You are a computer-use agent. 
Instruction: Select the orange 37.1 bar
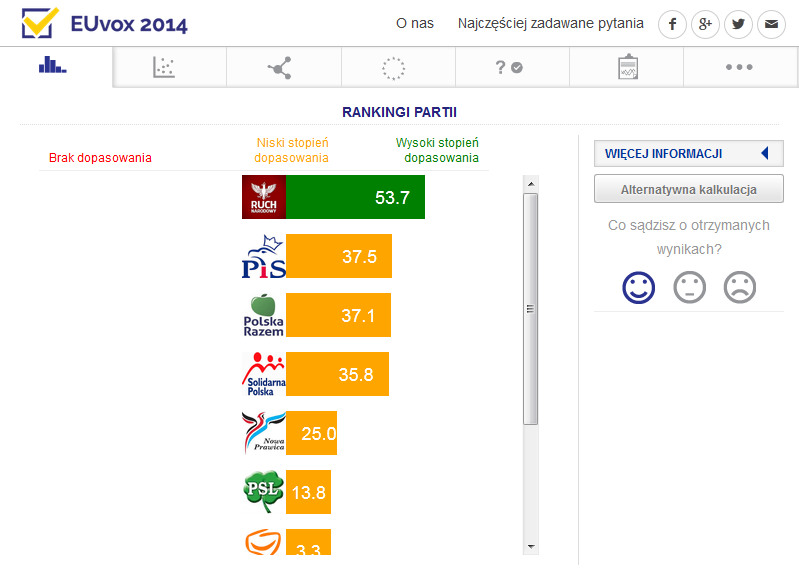[338, 316]
